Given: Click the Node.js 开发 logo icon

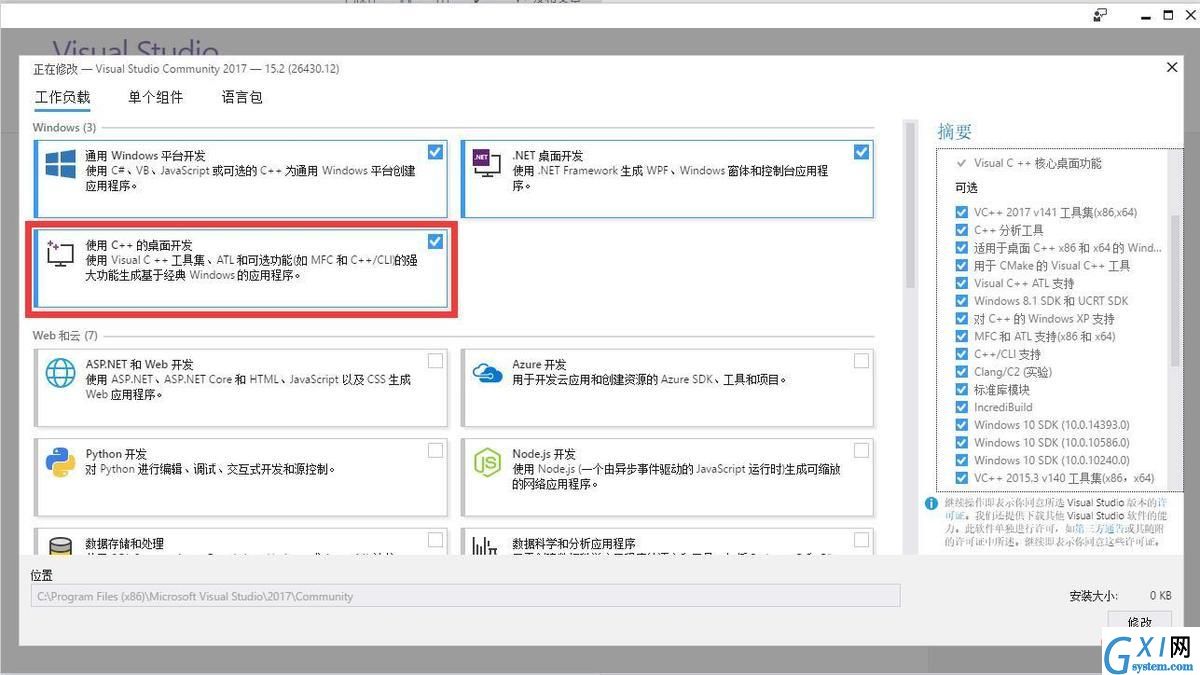Looking at the screenshot, I should (487, 462).
